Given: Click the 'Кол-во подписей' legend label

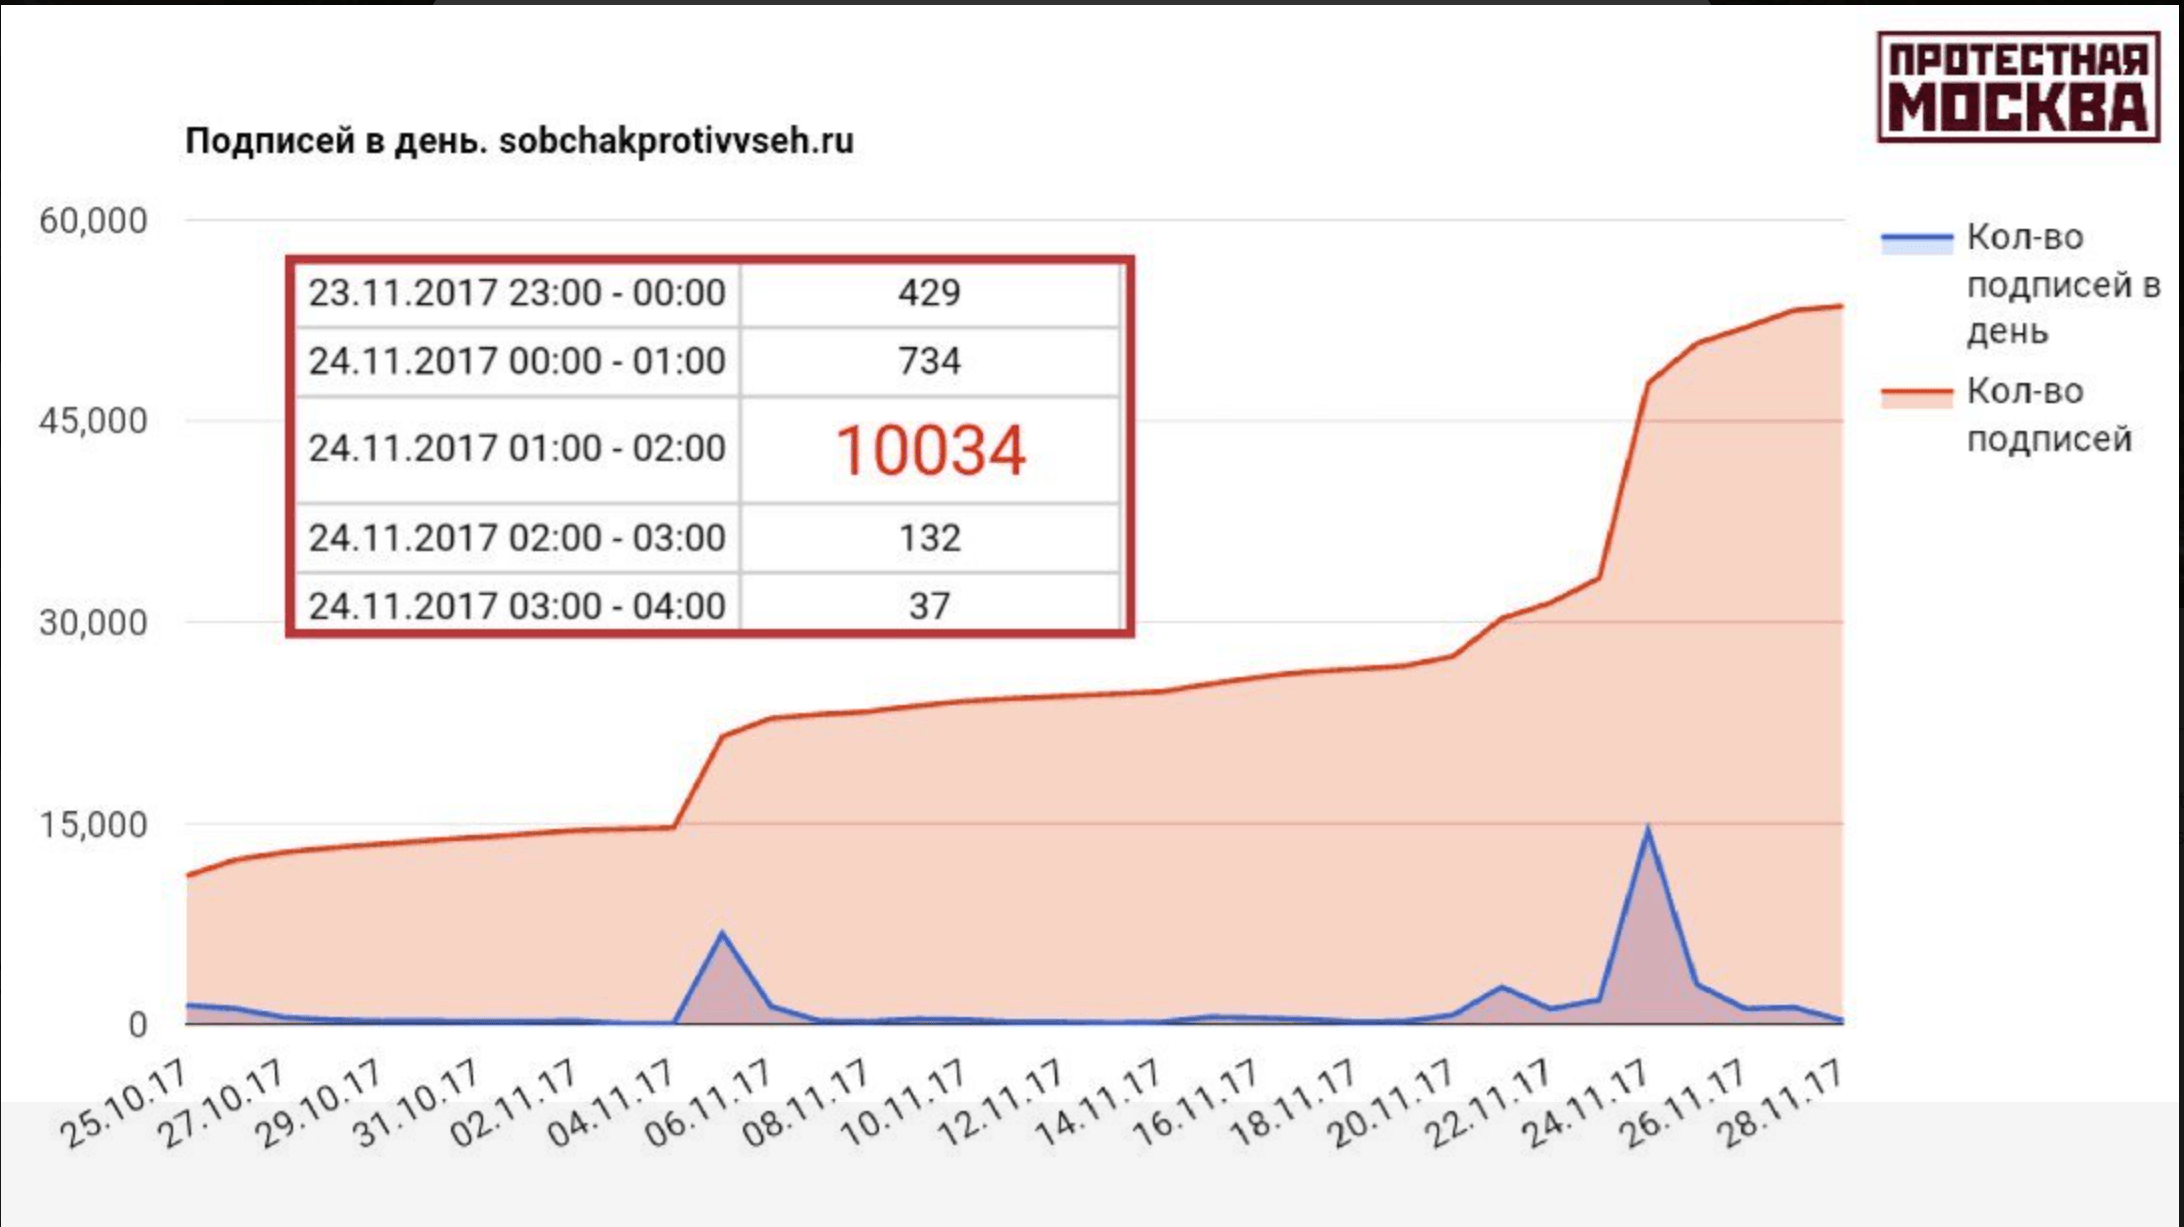Looking at the screenshot, I should click(x=2048, y=415).
